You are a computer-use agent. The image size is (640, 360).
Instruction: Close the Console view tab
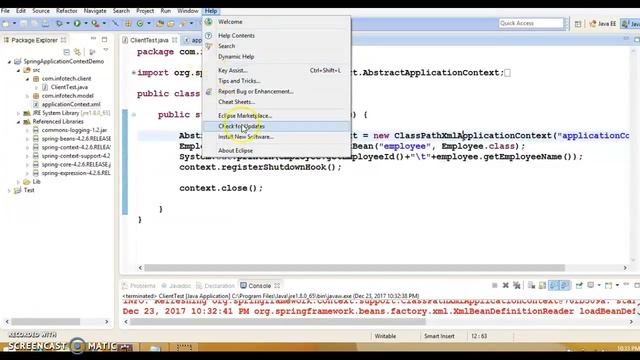[x=277, y=285]
